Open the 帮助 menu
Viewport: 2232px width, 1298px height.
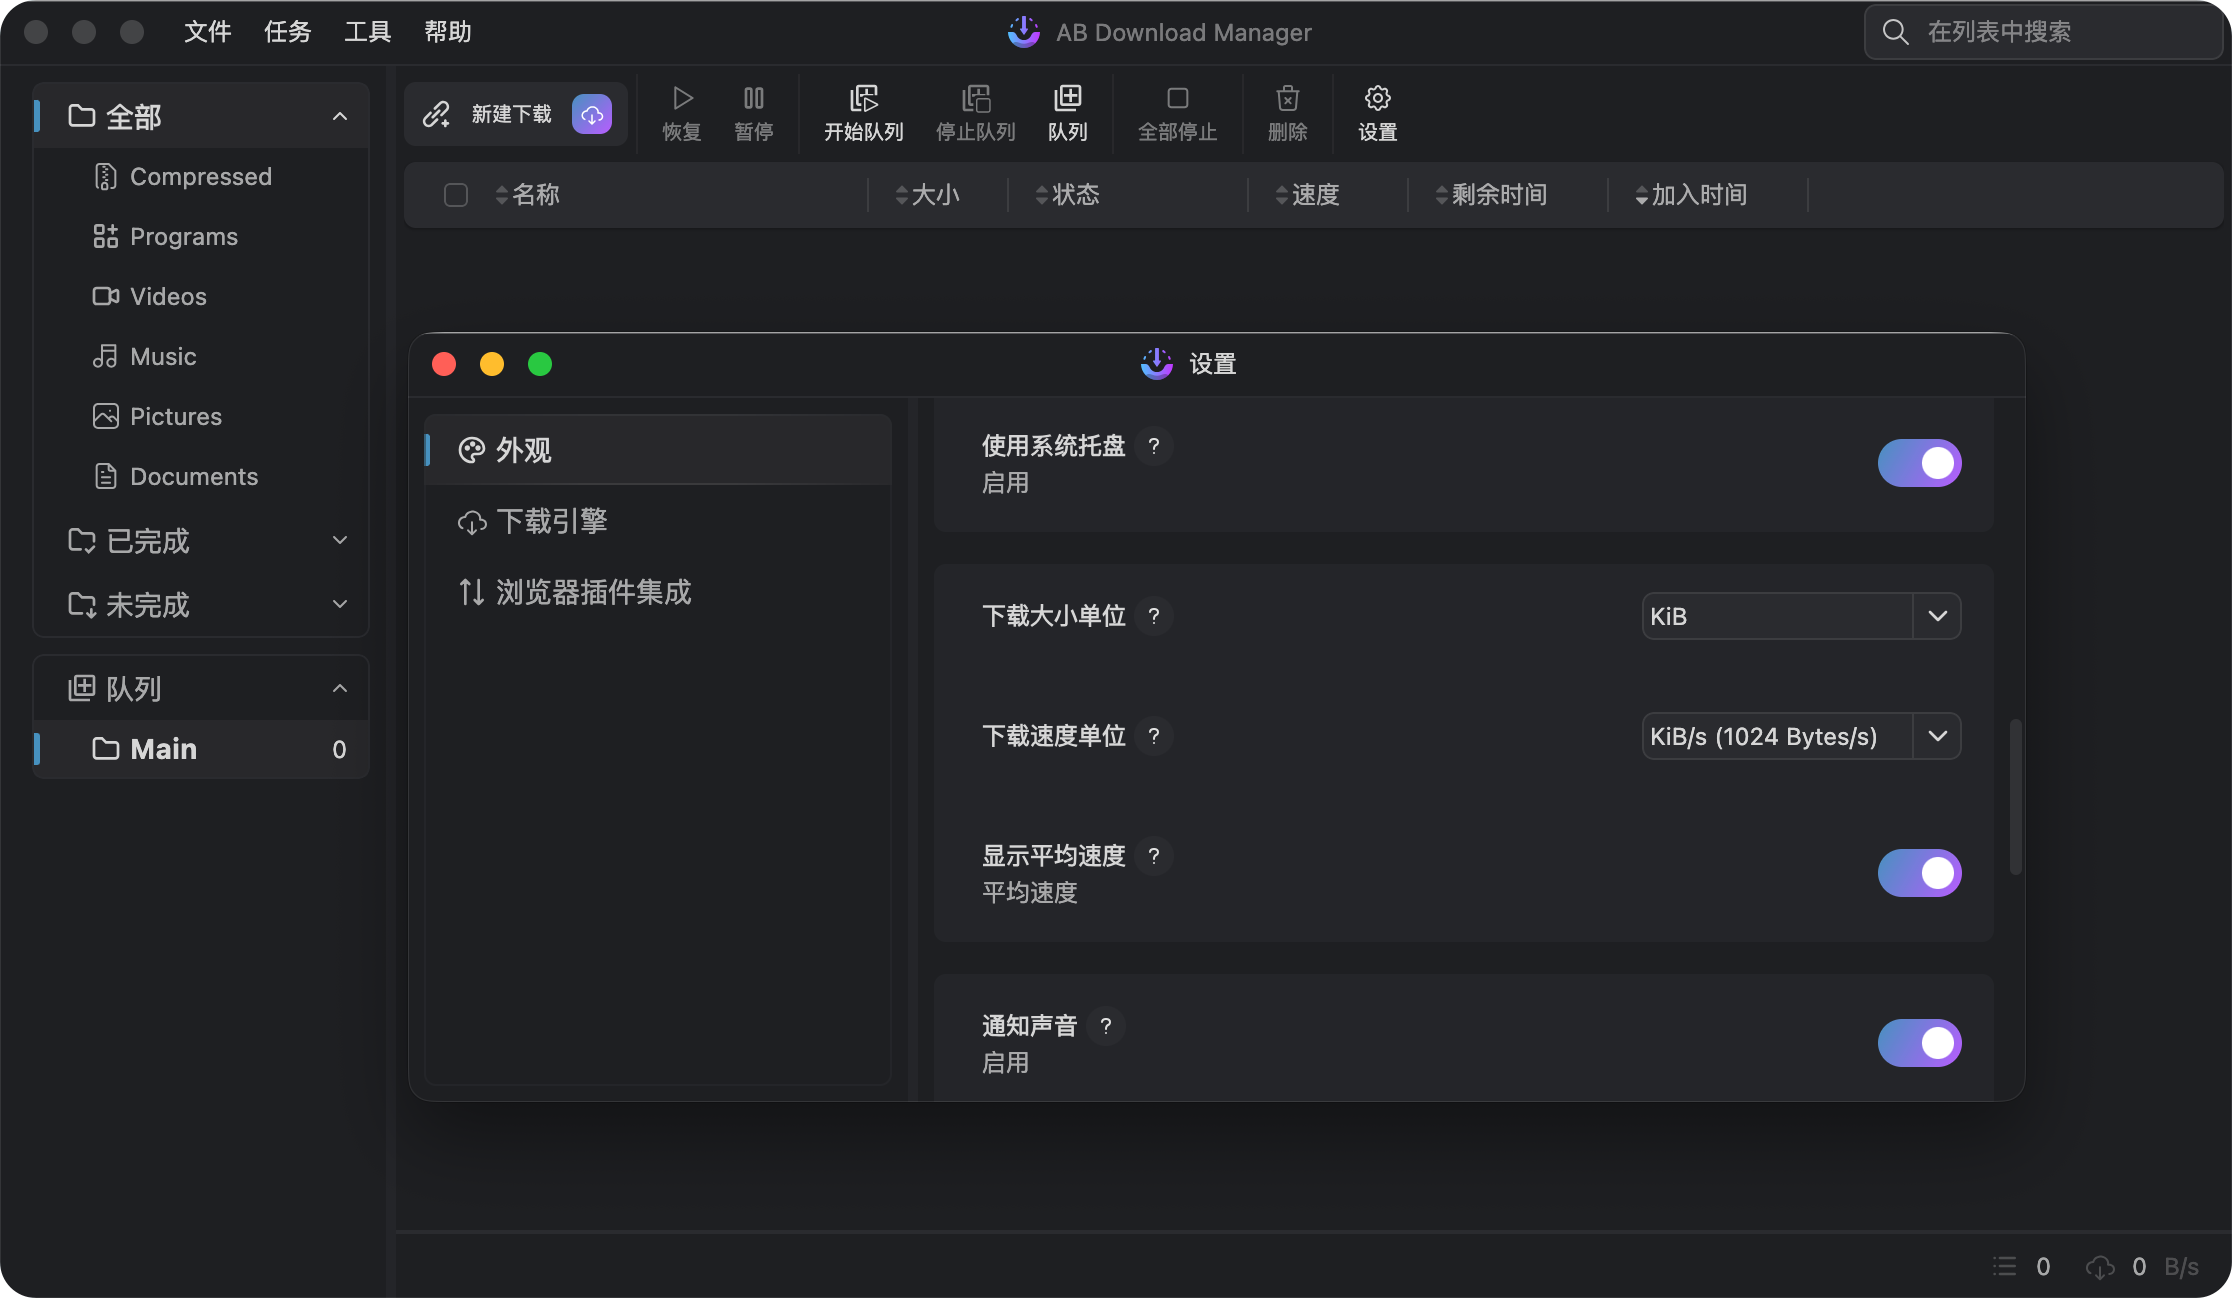tap(448, 32)
